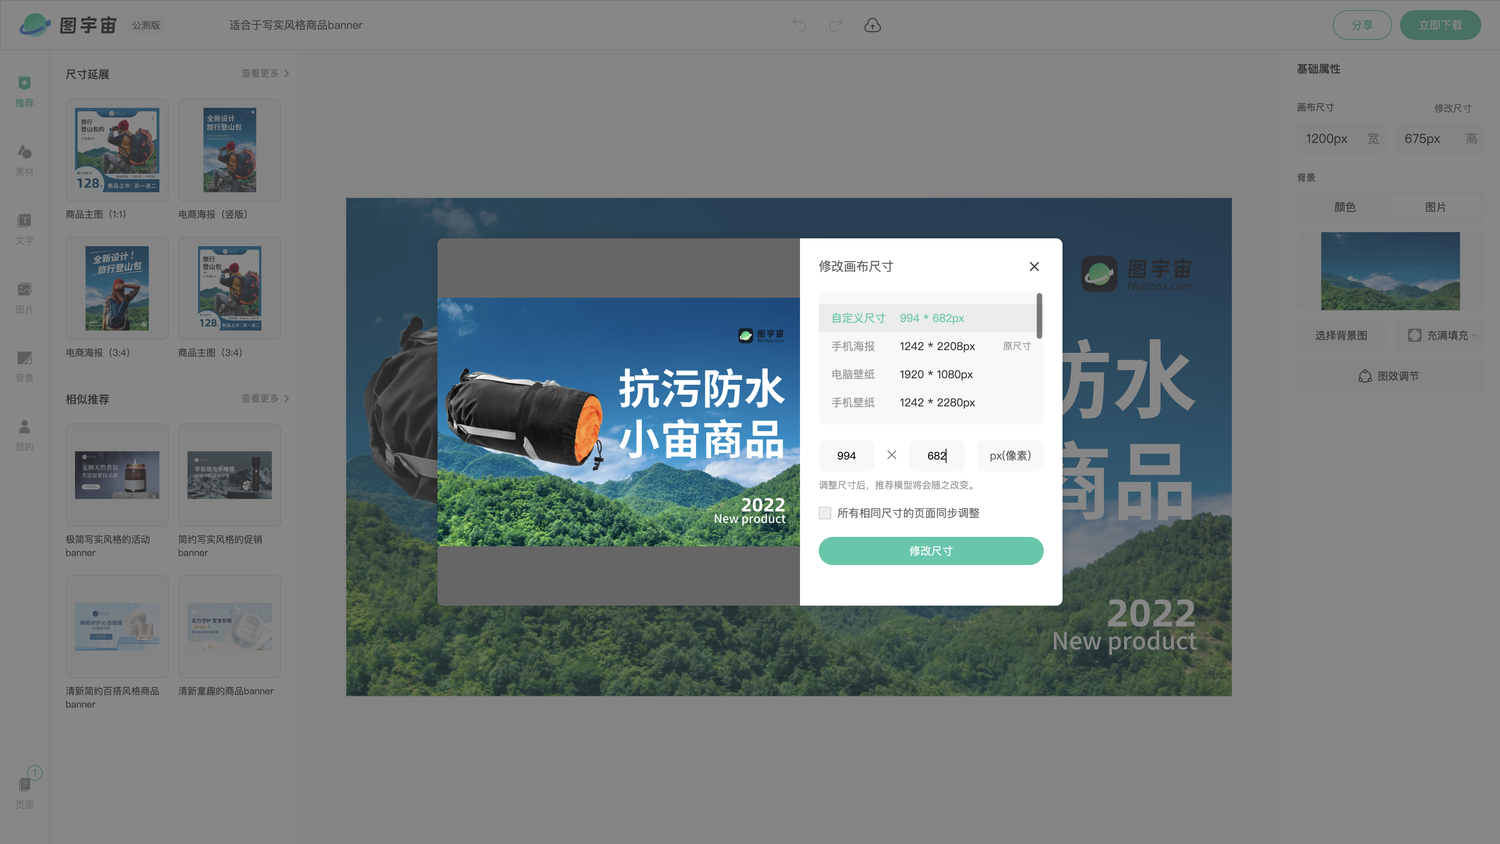Select the 商品主图 (1:1) thumbnail
This screenshot has height=844, width=1500.
117,150
